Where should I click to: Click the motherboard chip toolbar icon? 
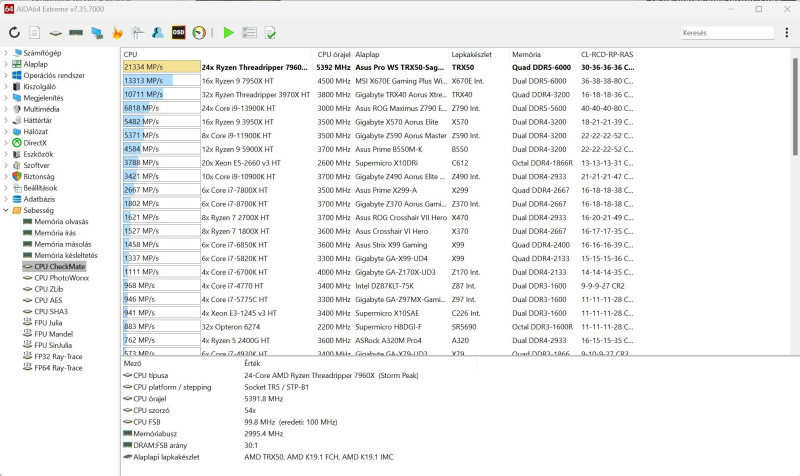56,33
